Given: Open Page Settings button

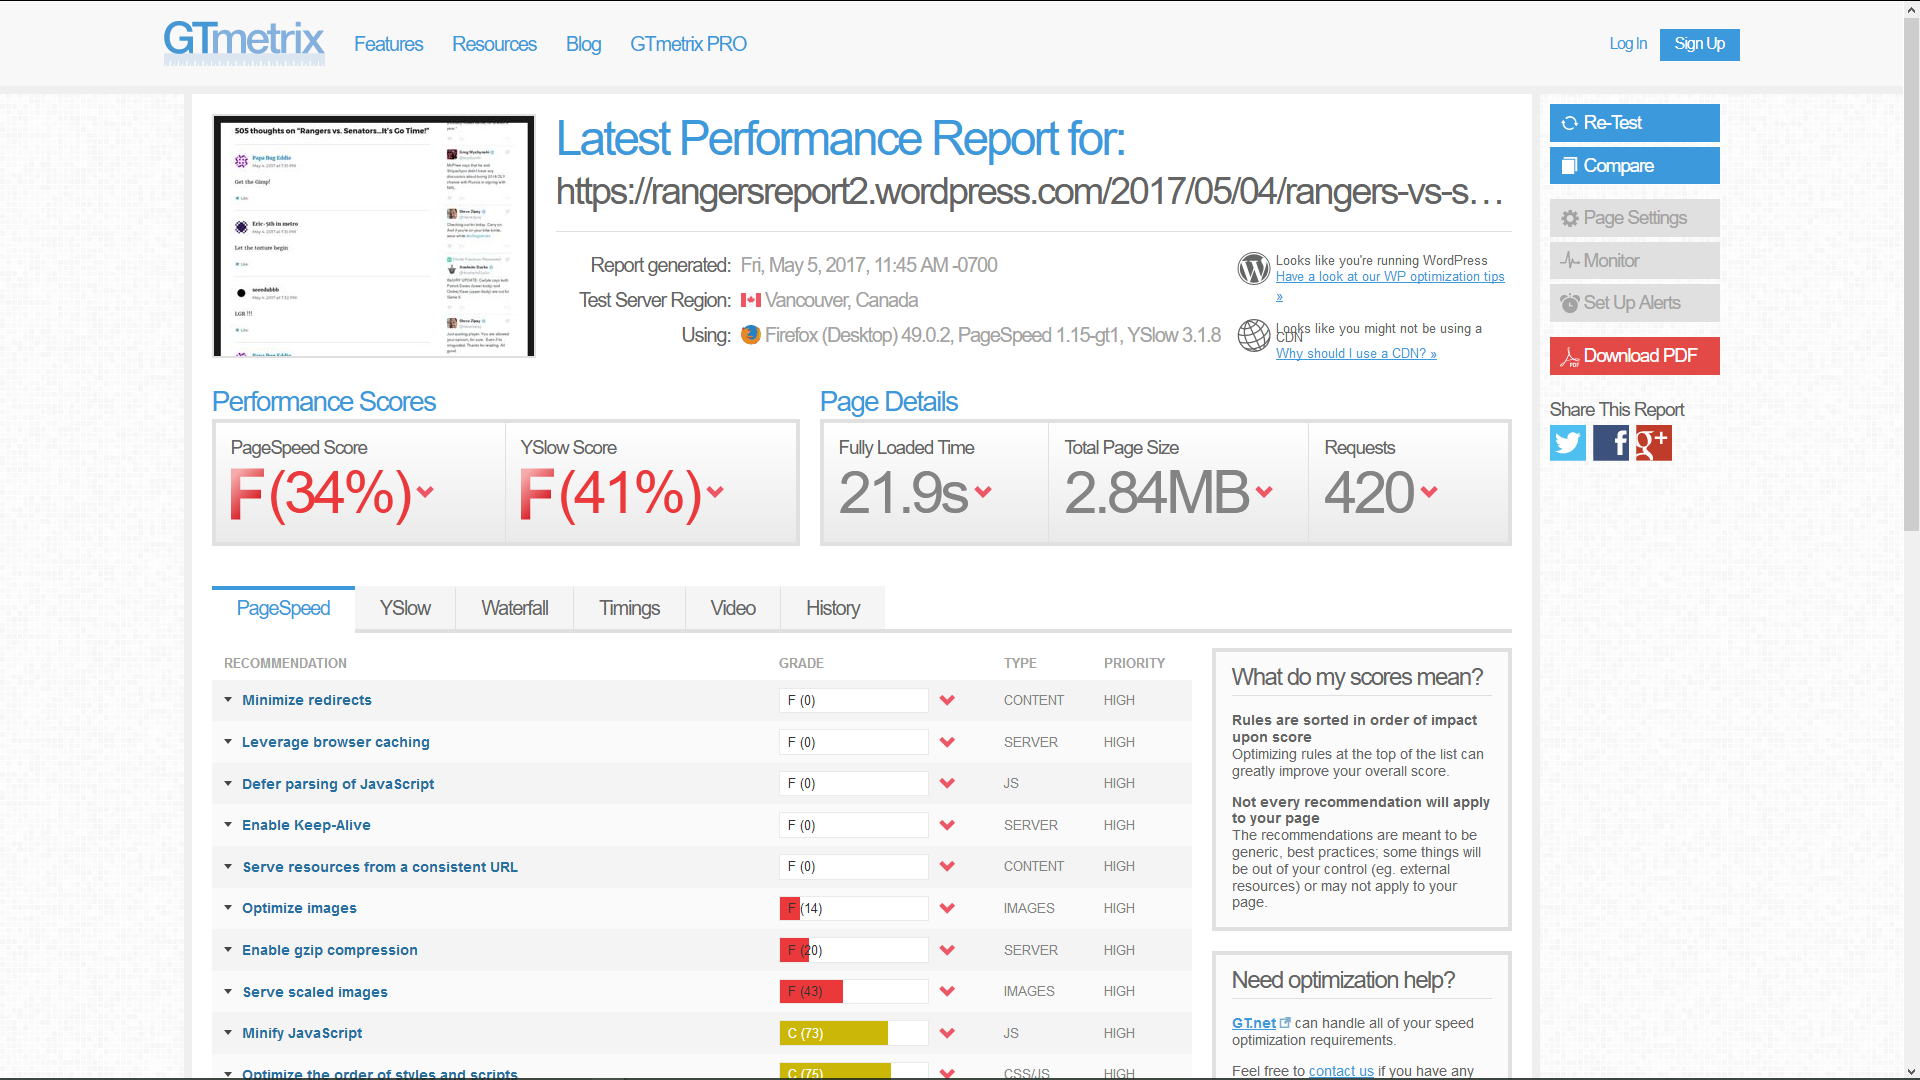Looking at the screenshot, I should click(x=1635, y=218).
